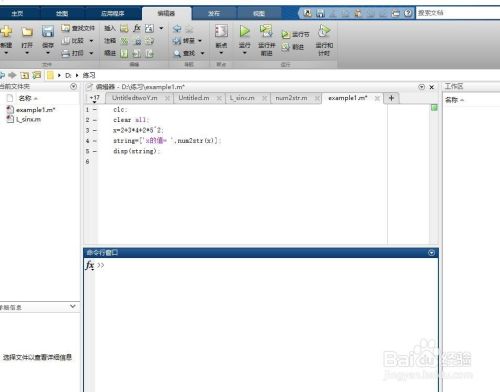500x392 pixels.
Task: Click the folder forward arrow in address bar
Action: tap(12, 75)
